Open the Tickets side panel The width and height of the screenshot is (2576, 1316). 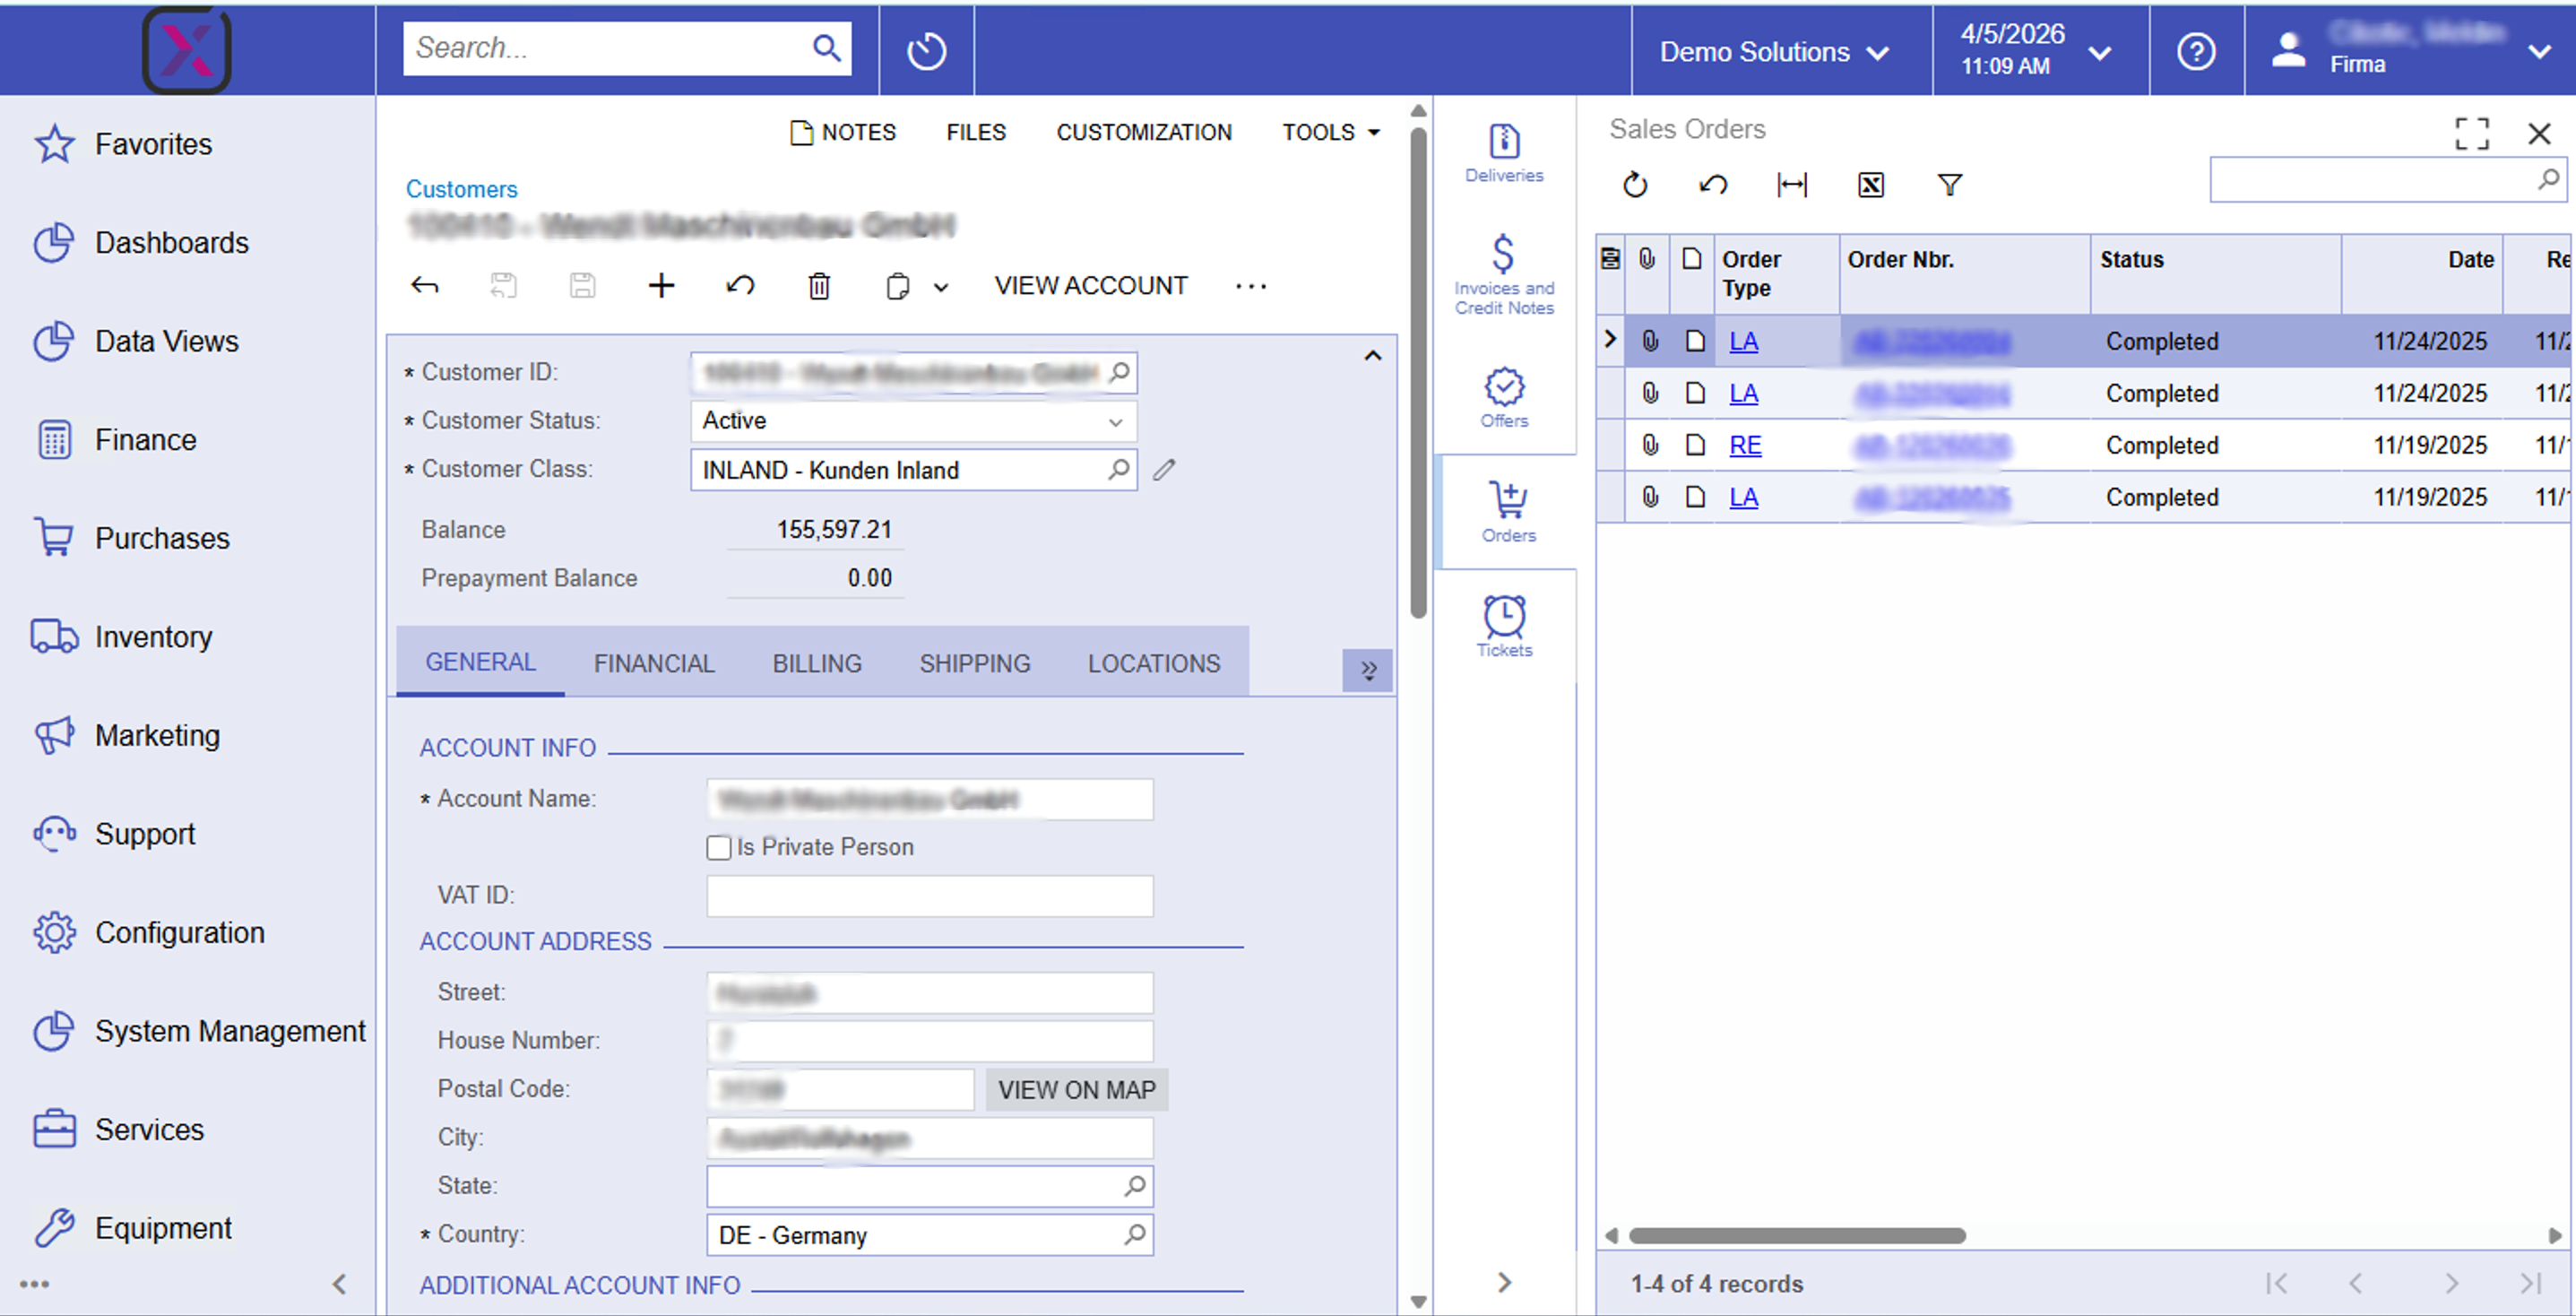[x=1504, y=622]
